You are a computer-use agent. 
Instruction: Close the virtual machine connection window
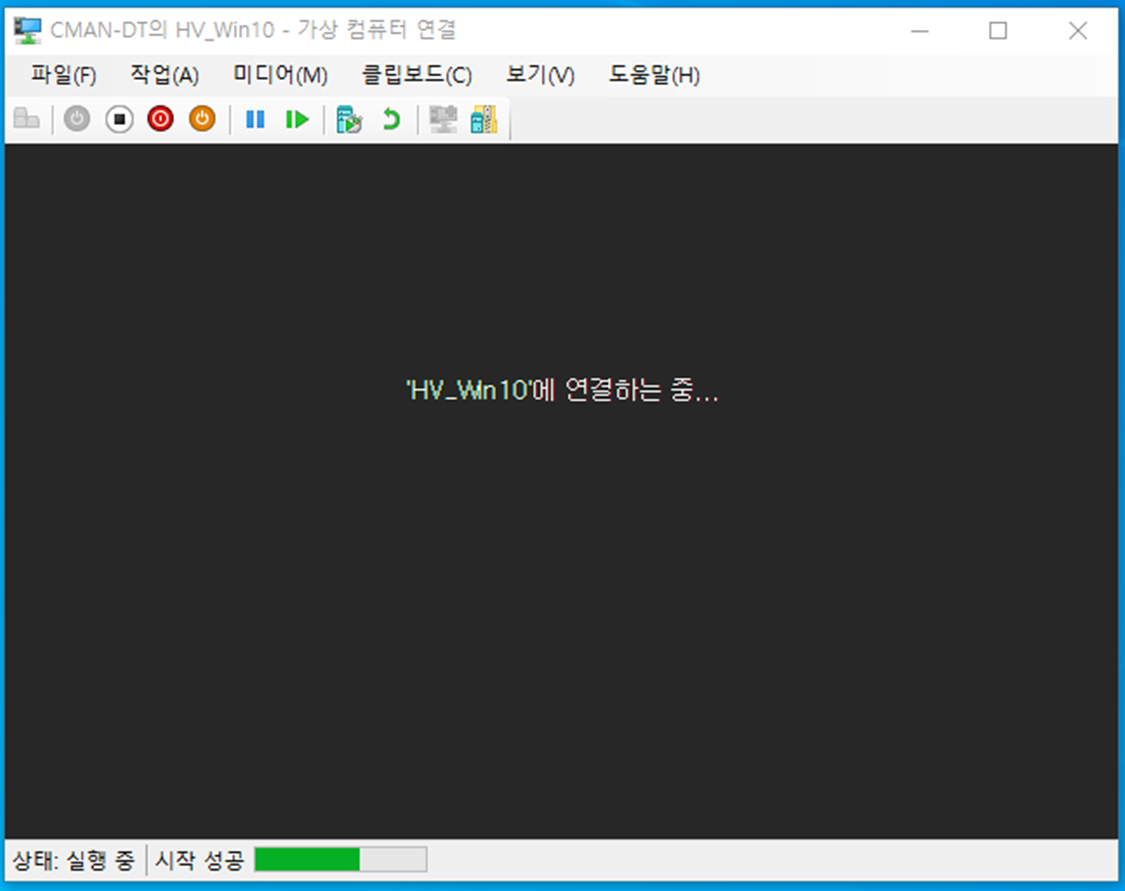[1078, 31]
